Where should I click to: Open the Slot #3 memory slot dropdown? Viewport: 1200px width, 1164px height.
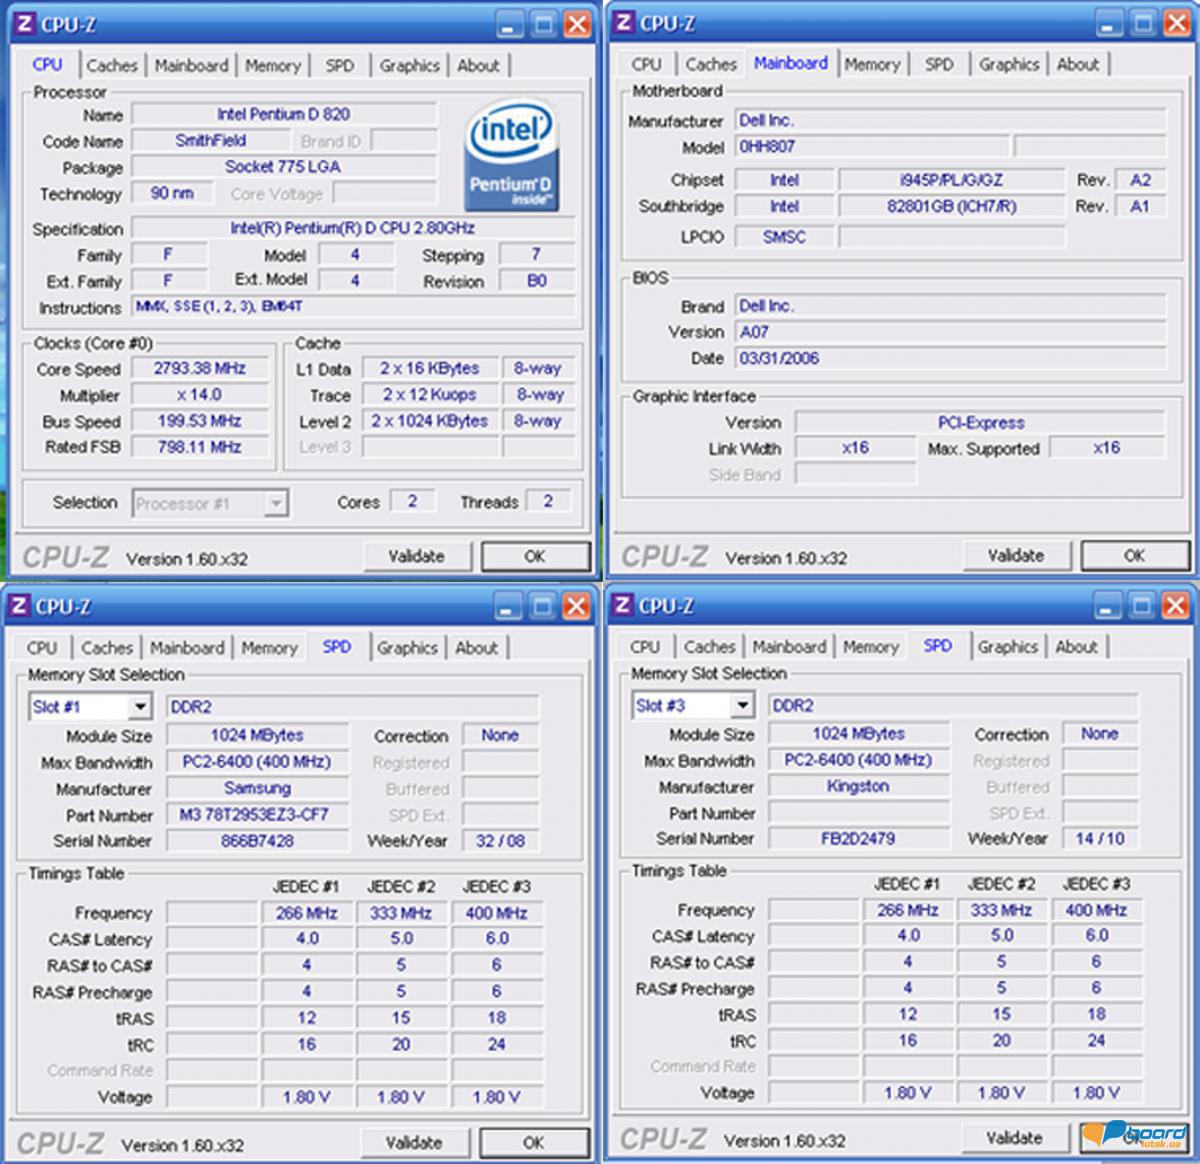742,706
